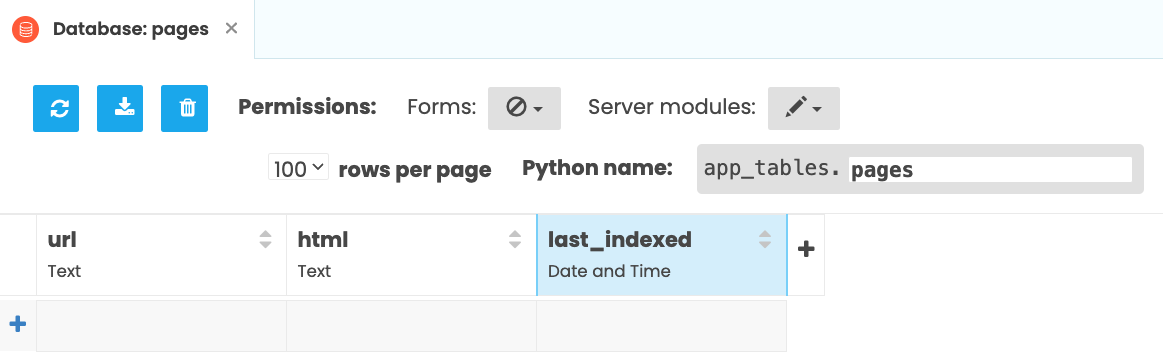Click the refresh table icon button
The height and width of the screenshot is (364, 1163).
[56, 108]
